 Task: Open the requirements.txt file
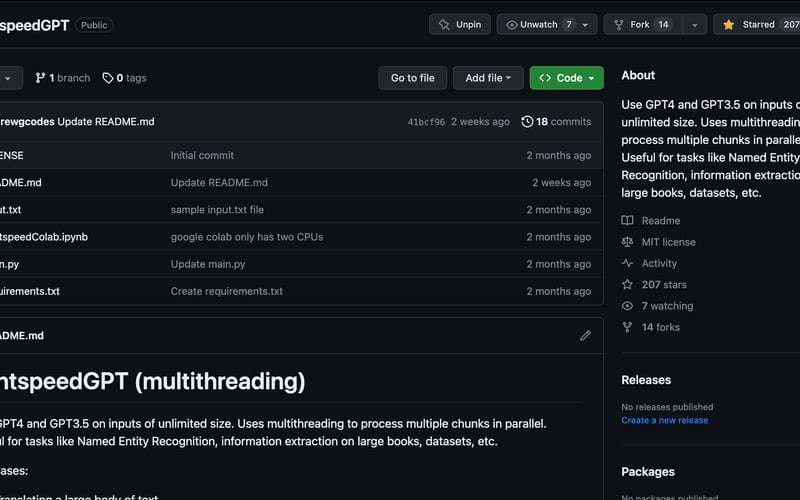pos(30,291)
